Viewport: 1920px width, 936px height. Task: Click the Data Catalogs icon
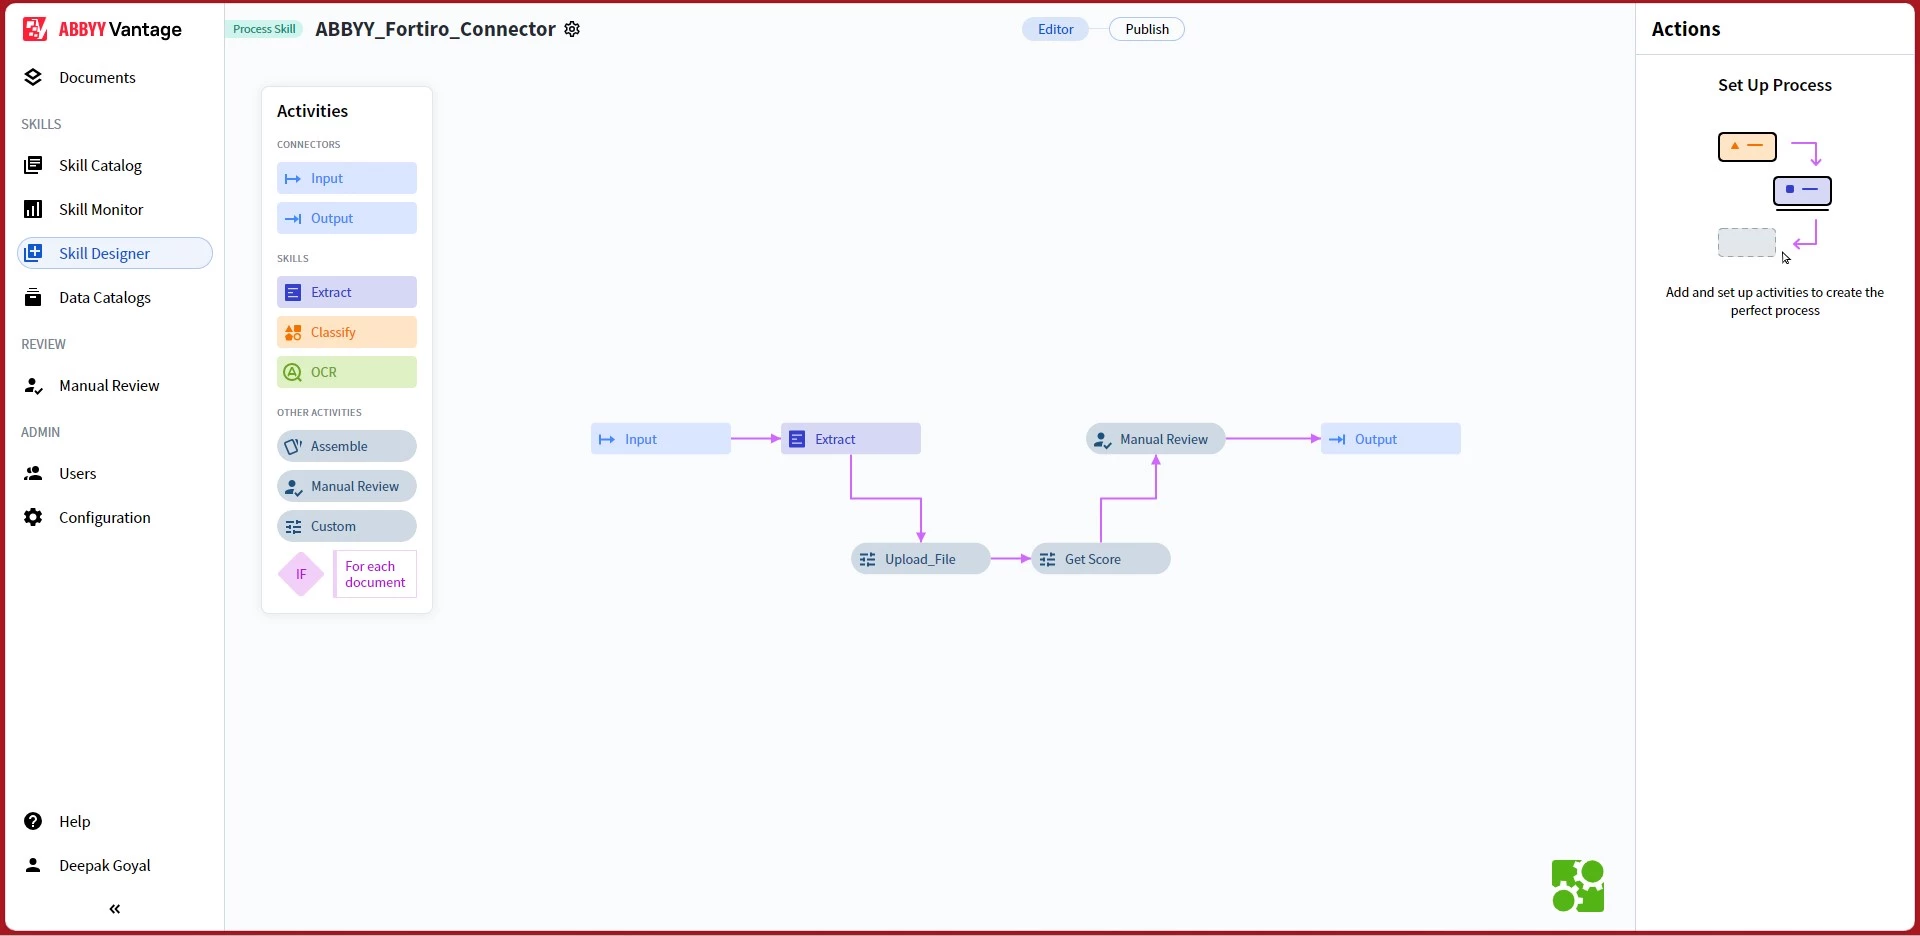click(33, 298)
